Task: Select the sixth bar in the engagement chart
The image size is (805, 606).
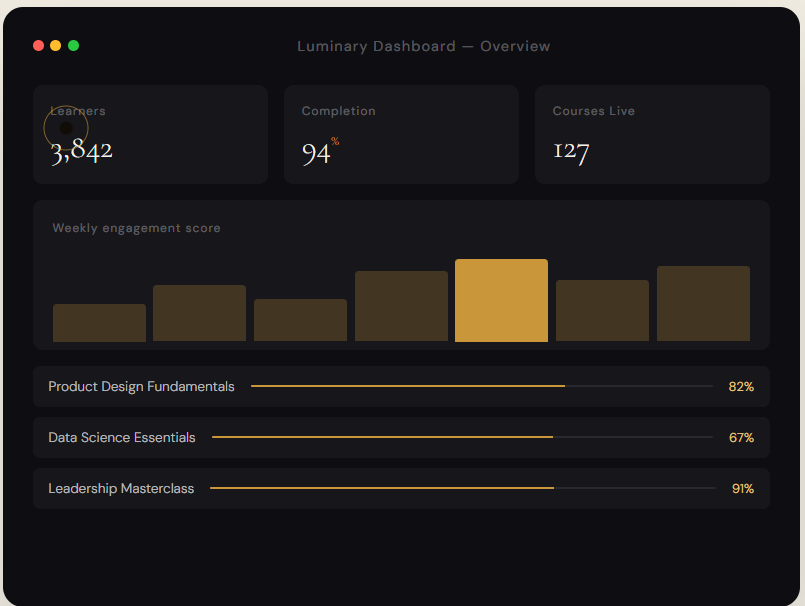Action: (x=602, y=311)
